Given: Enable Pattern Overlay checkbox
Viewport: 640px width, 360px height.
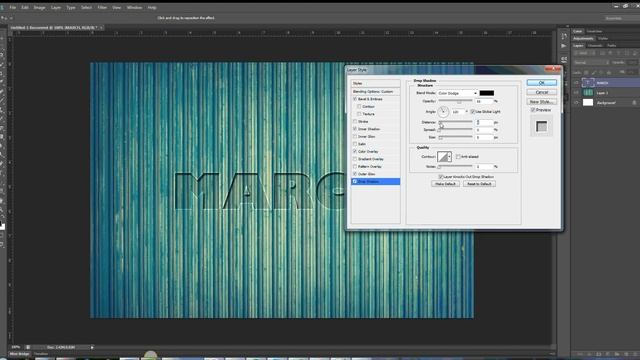Looking at the screenshot, I should pos(355,167).
